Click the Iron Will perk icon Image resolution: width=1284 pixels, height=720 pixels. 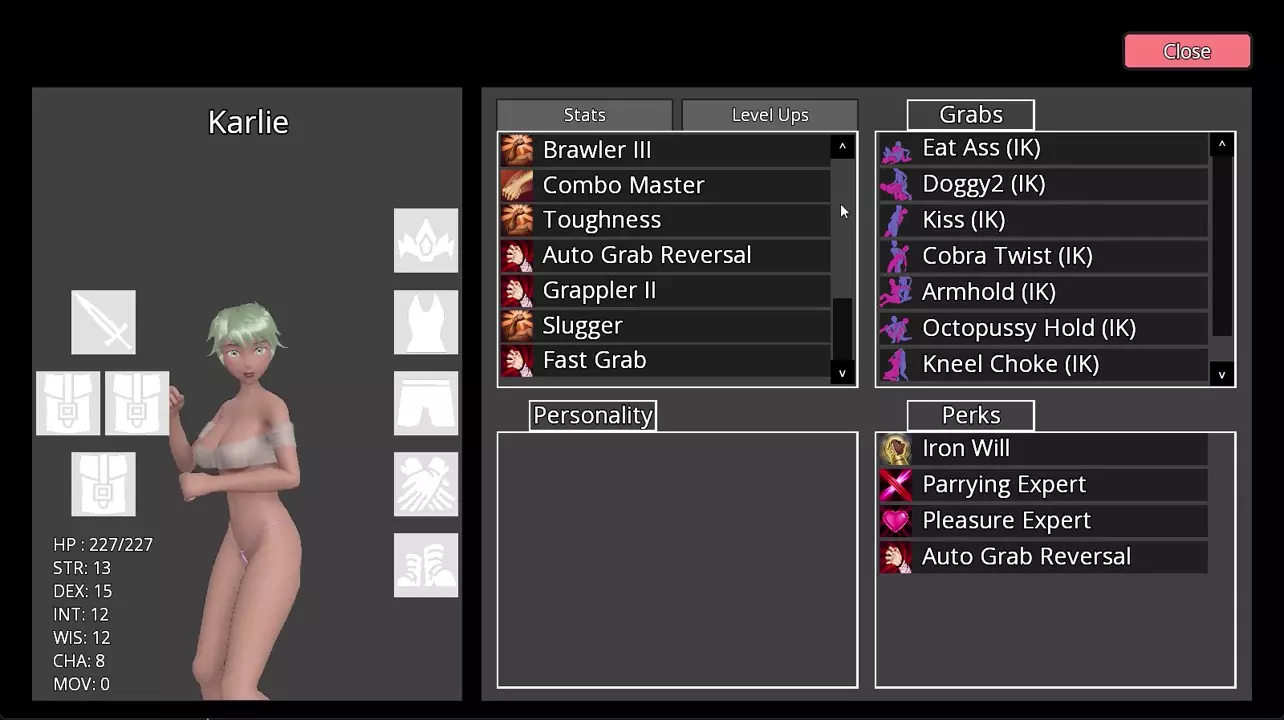tap(896, 449)
